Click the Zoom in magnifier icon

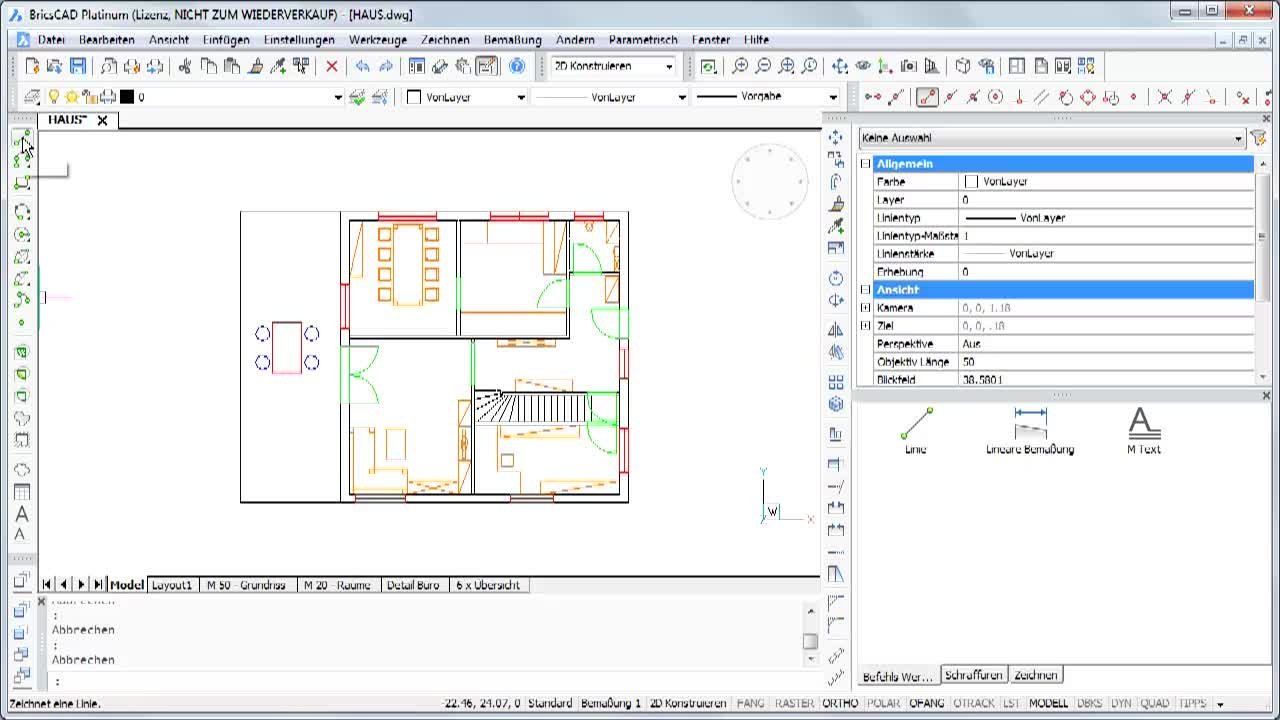[x=740, y=66]
